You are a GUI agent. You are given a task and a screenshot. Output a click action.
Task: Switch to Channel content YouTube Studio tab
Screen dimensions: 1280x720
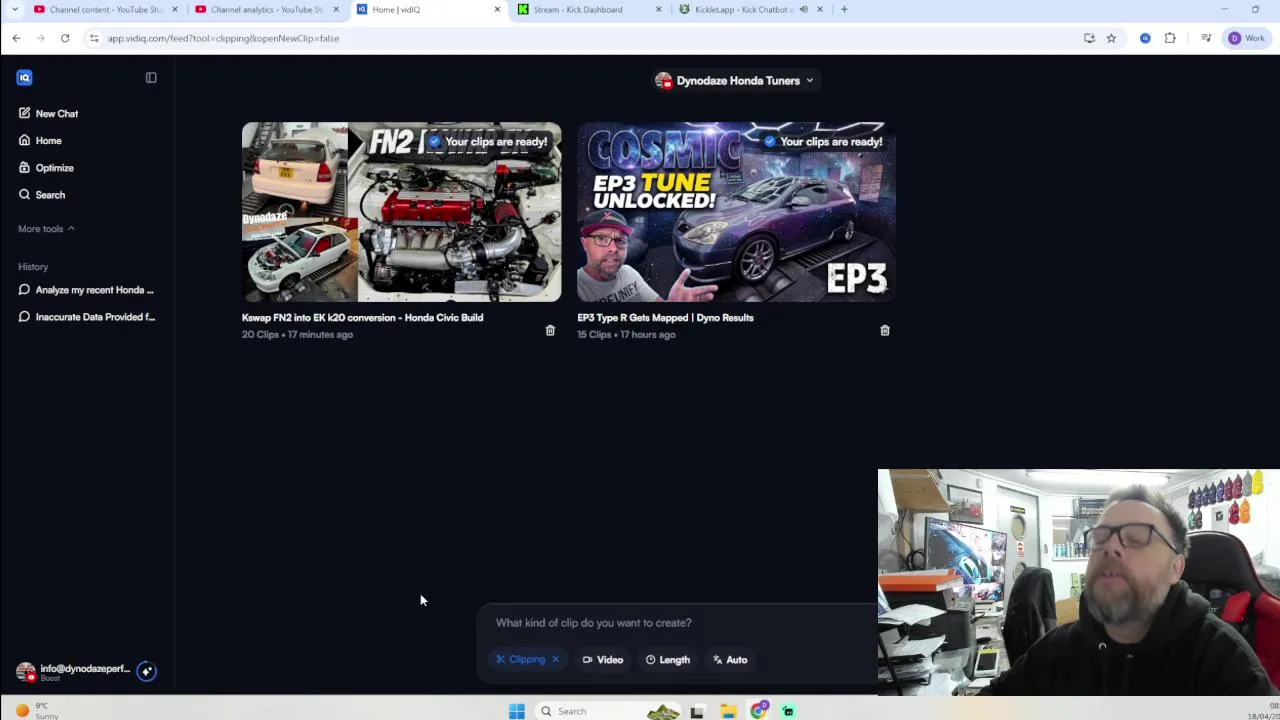105,10
